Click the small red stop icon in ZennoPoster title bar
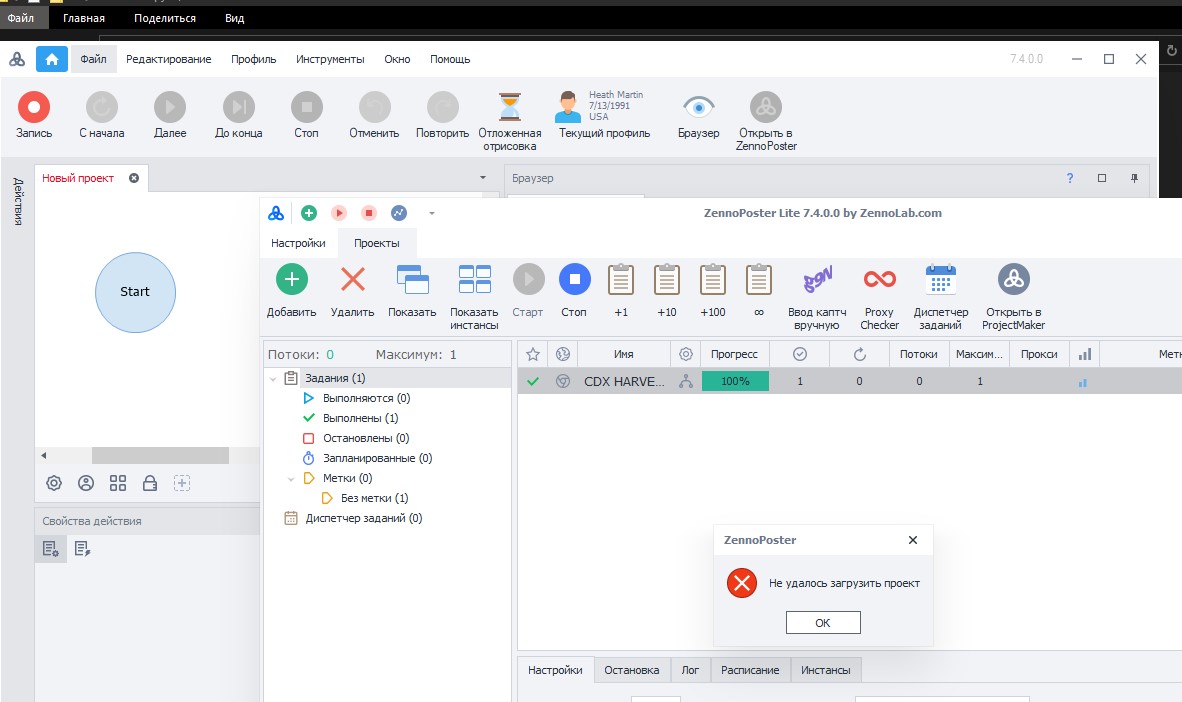The height and width of the screenshot is (702, 1182). pyautogui.click(x=369, y=213)
